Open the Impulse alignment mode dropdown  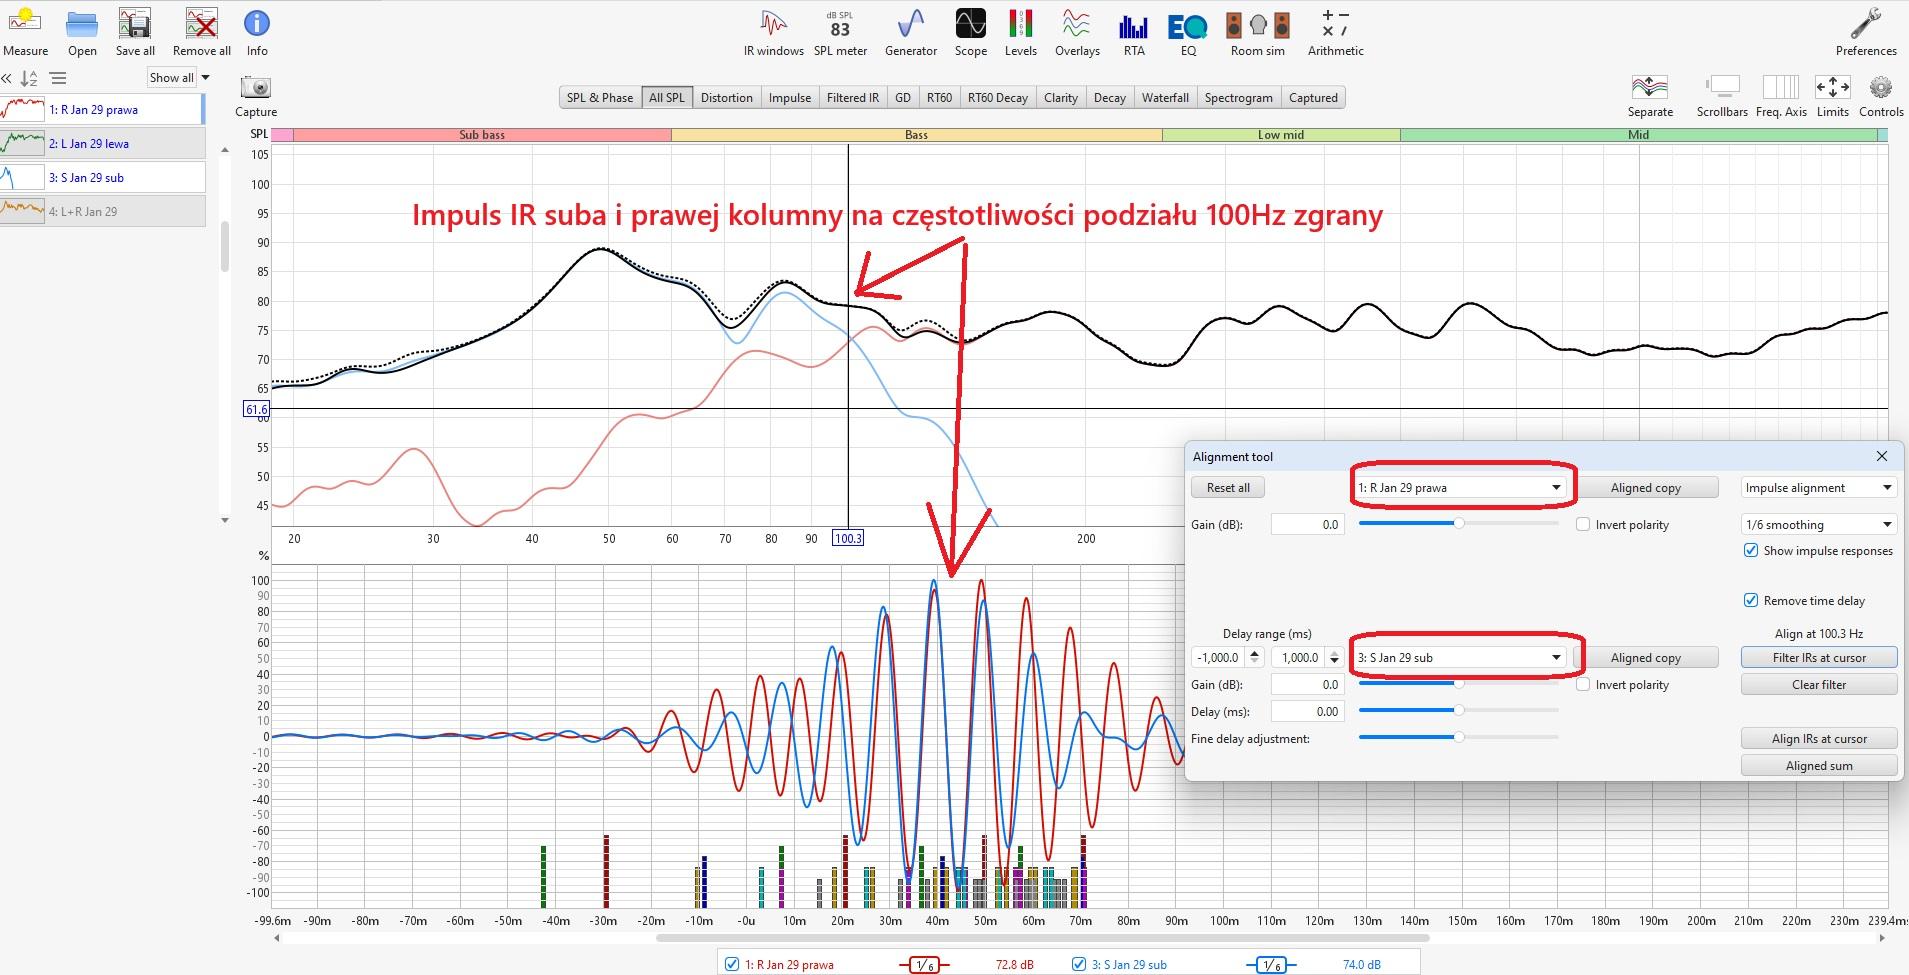(x=1818, y=488)
